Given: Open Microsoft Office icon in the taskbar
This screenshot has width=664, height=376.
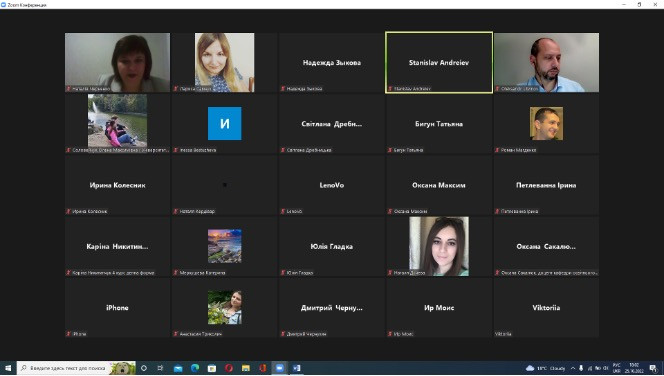Looking at the screenshot, I should [263, 368].
